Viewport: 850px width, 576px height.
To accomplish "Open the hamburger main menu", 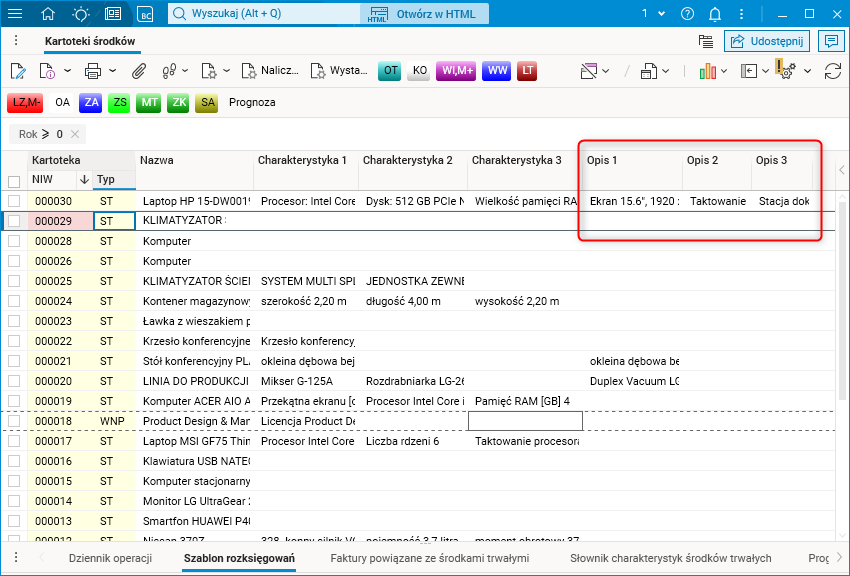I will pyautogui.click(x=15, y=14).
